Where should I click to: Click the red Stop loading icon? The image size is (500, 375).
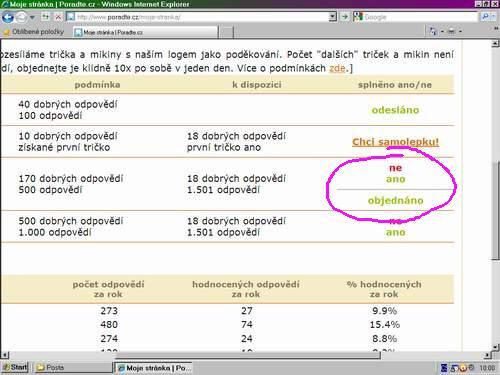click(x=58, y=17)
